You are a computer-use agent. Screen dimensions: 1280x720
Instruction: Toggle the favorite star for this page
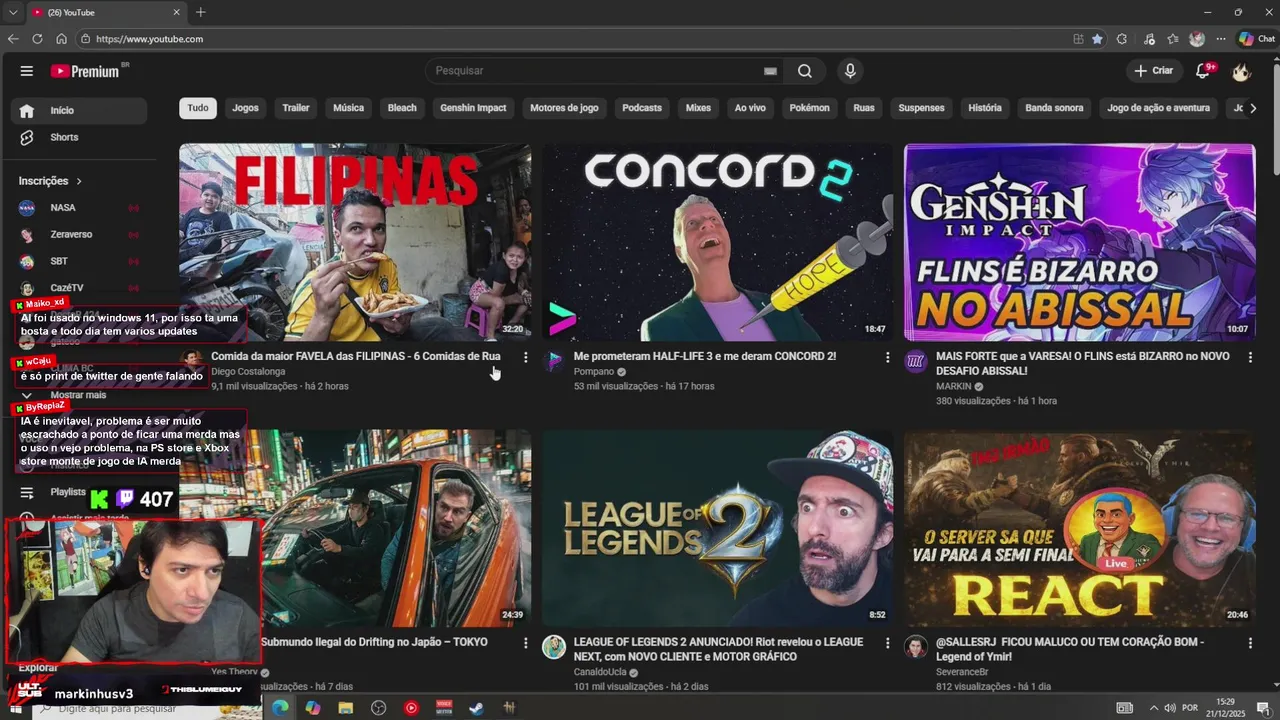pos(1097,39)
